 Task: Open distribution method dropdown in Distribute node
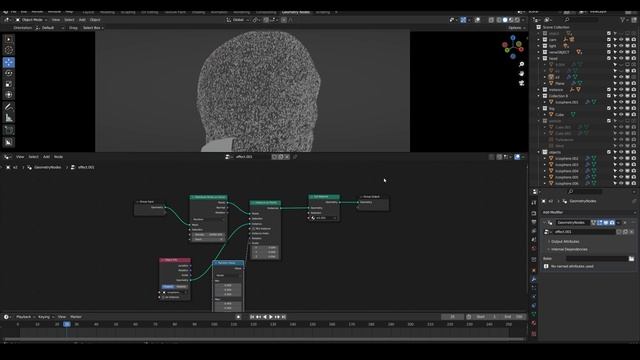[x=208, y=219]
